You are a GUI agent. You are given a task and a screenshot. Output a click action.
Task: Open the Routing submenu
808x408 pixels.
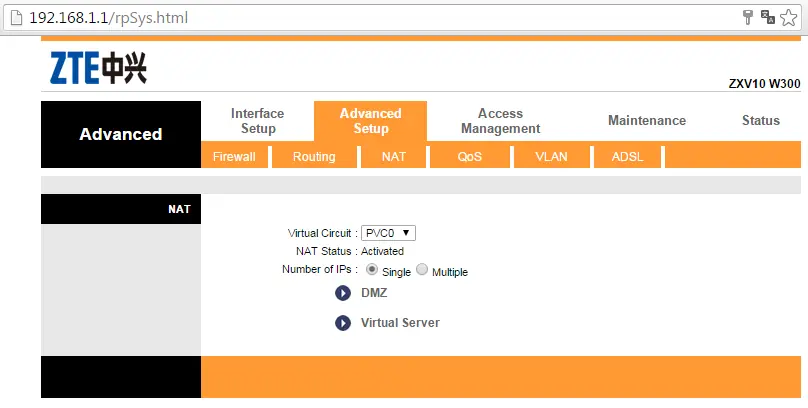[x=314, y=157]
